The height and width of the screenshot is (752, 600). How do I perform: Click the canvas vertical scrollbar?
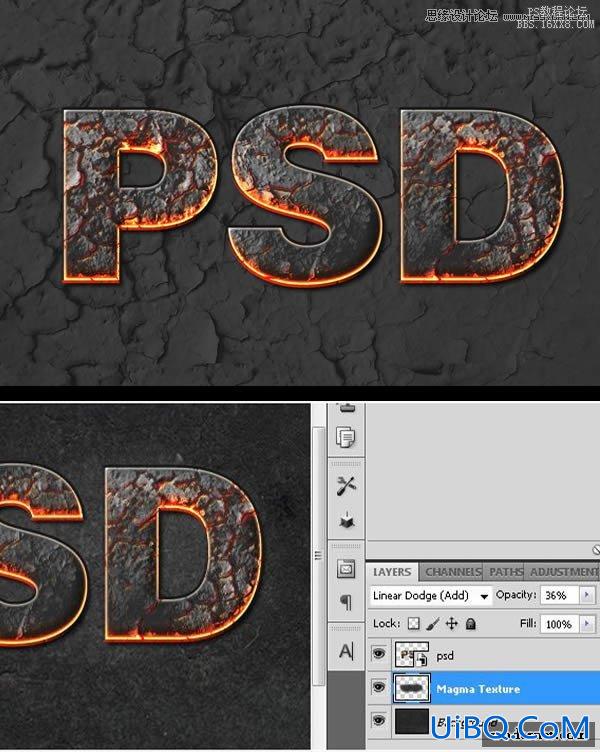point(317,556)
